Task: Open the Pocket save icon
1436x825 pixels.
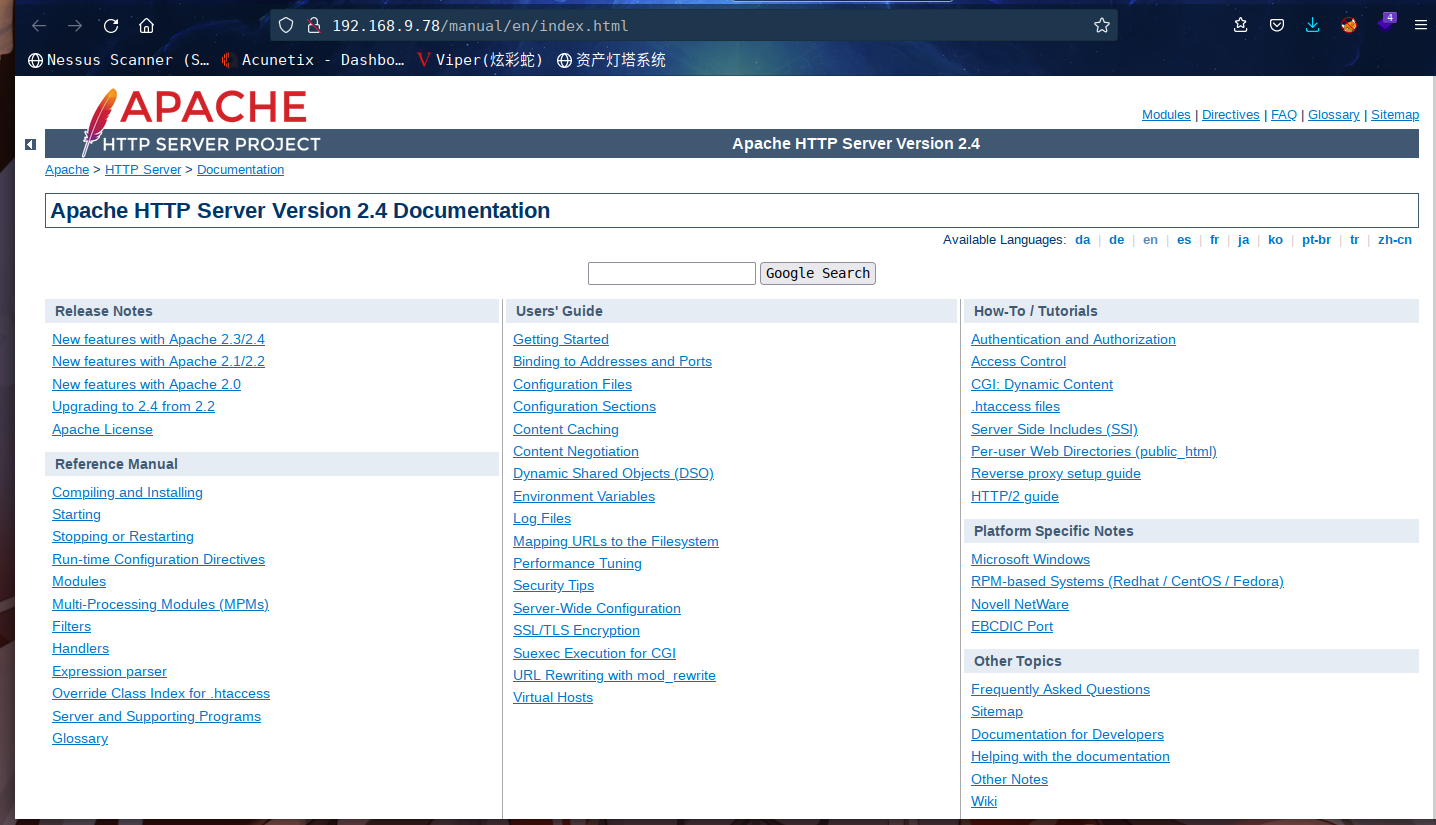Action: [1277, 25]
